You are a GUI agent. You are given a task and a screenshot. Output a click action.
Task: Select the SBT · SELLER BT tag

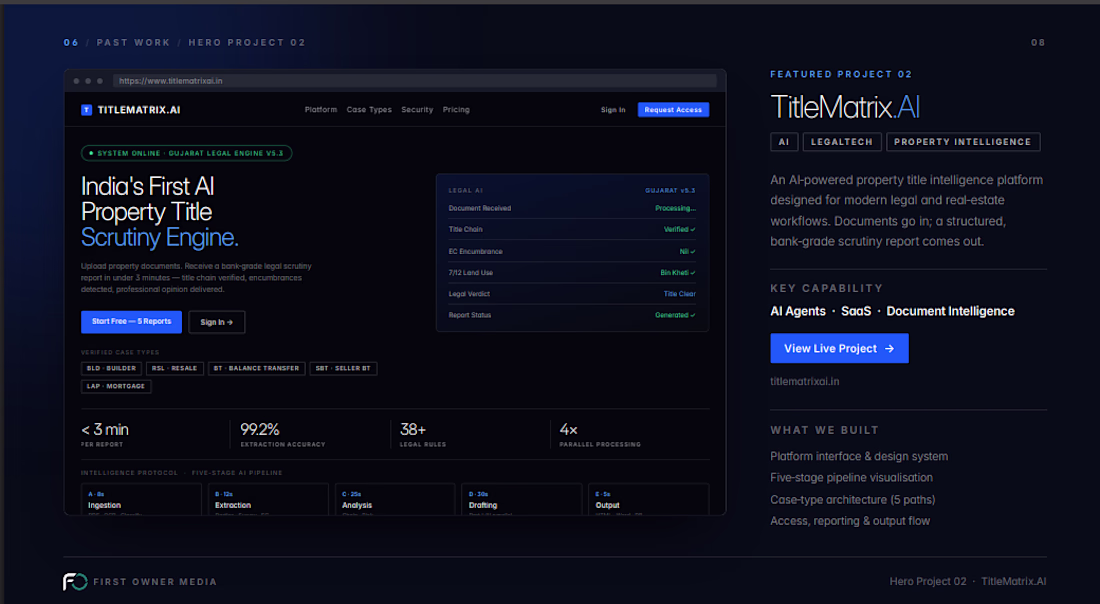click(343, 368)
